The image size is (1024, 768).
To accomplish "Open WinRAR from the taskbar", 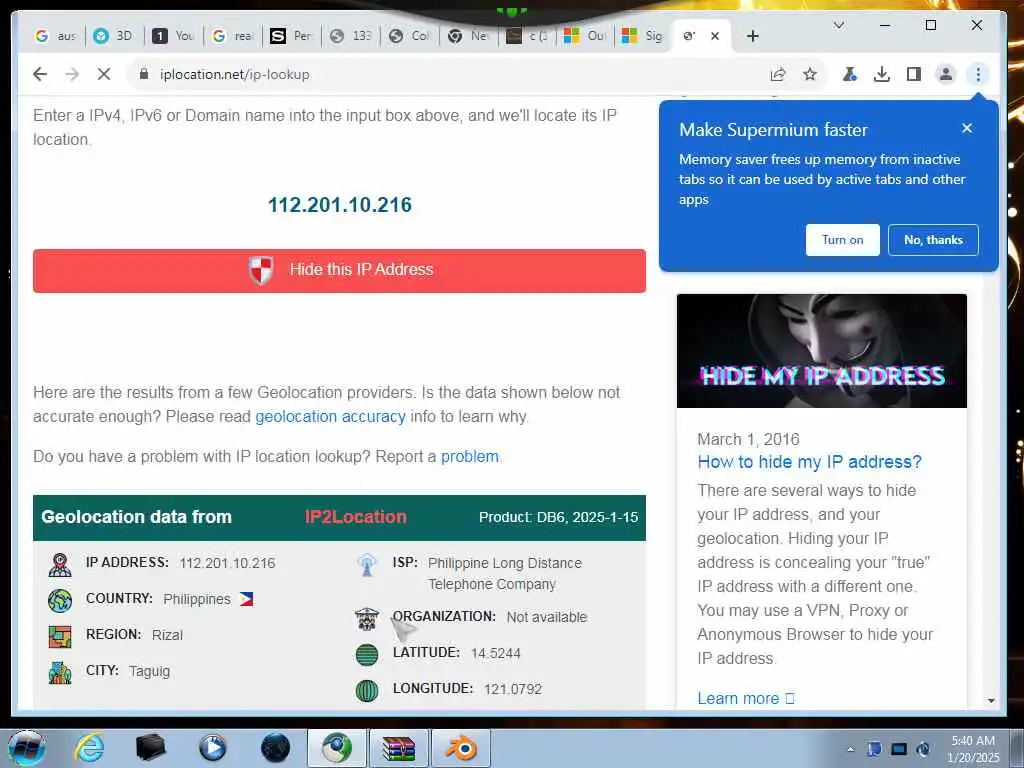I will click(399, 748).
